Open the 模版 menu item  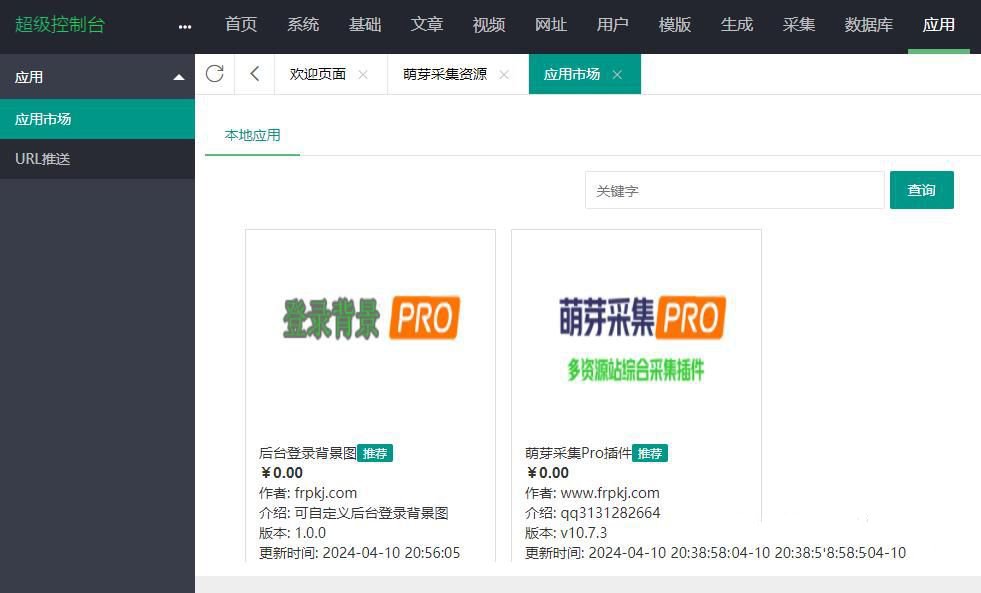674,25
